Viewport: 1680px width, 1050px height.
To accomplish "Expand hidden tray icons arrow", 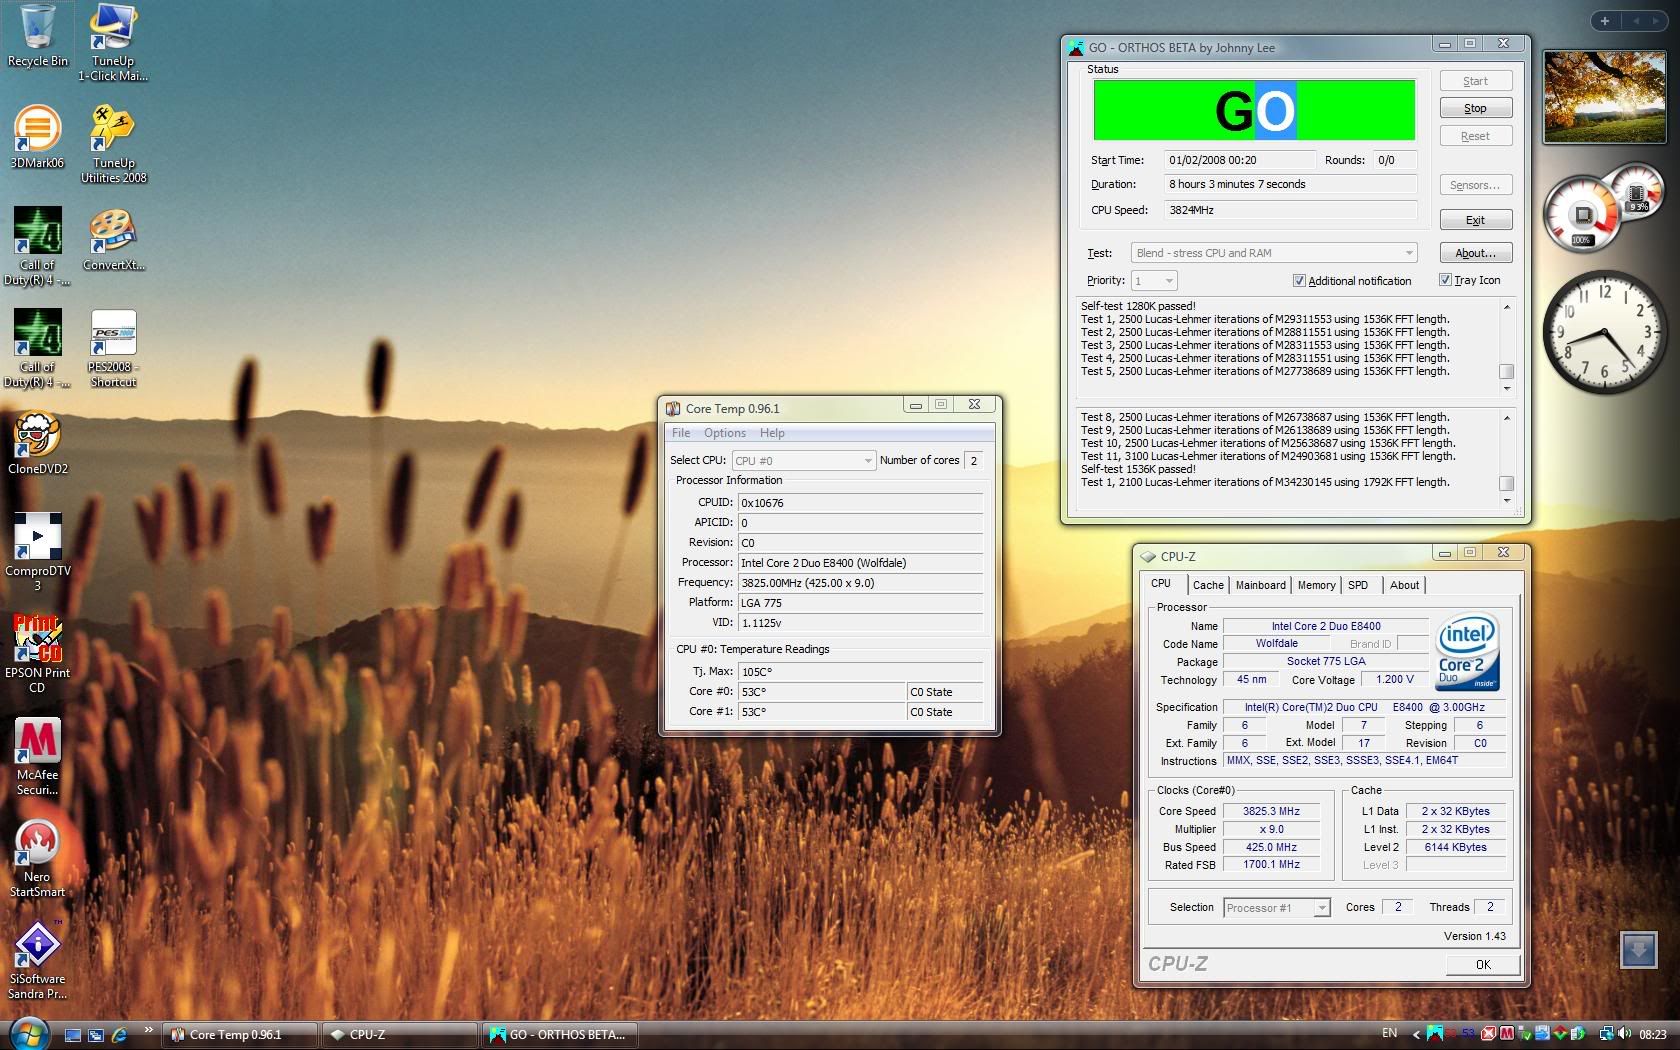I will coord(1416,1035).
